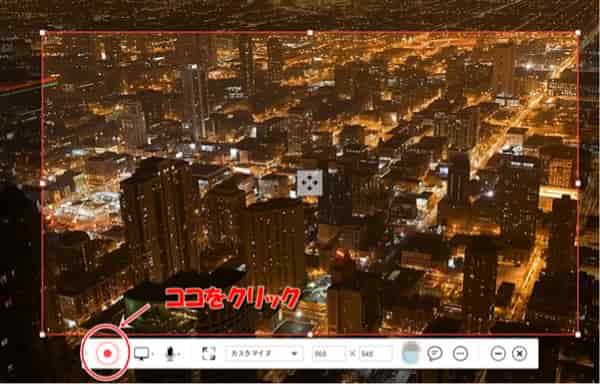Click the top edge middle selection handle
Image resolution: width=600 pixels, height=384 pixels.
click(x=310, y=33)
